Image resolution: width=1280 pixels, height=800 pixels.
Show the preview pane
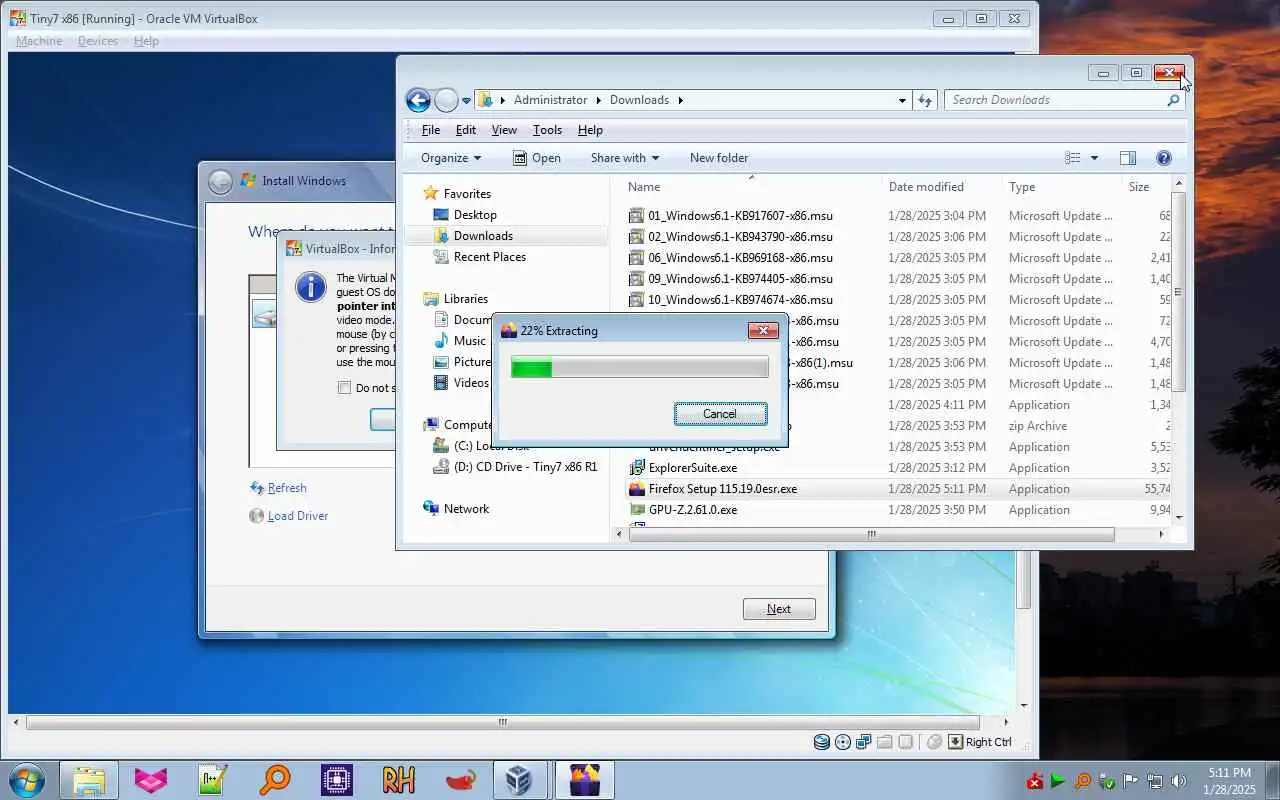tap(1128, 158)
